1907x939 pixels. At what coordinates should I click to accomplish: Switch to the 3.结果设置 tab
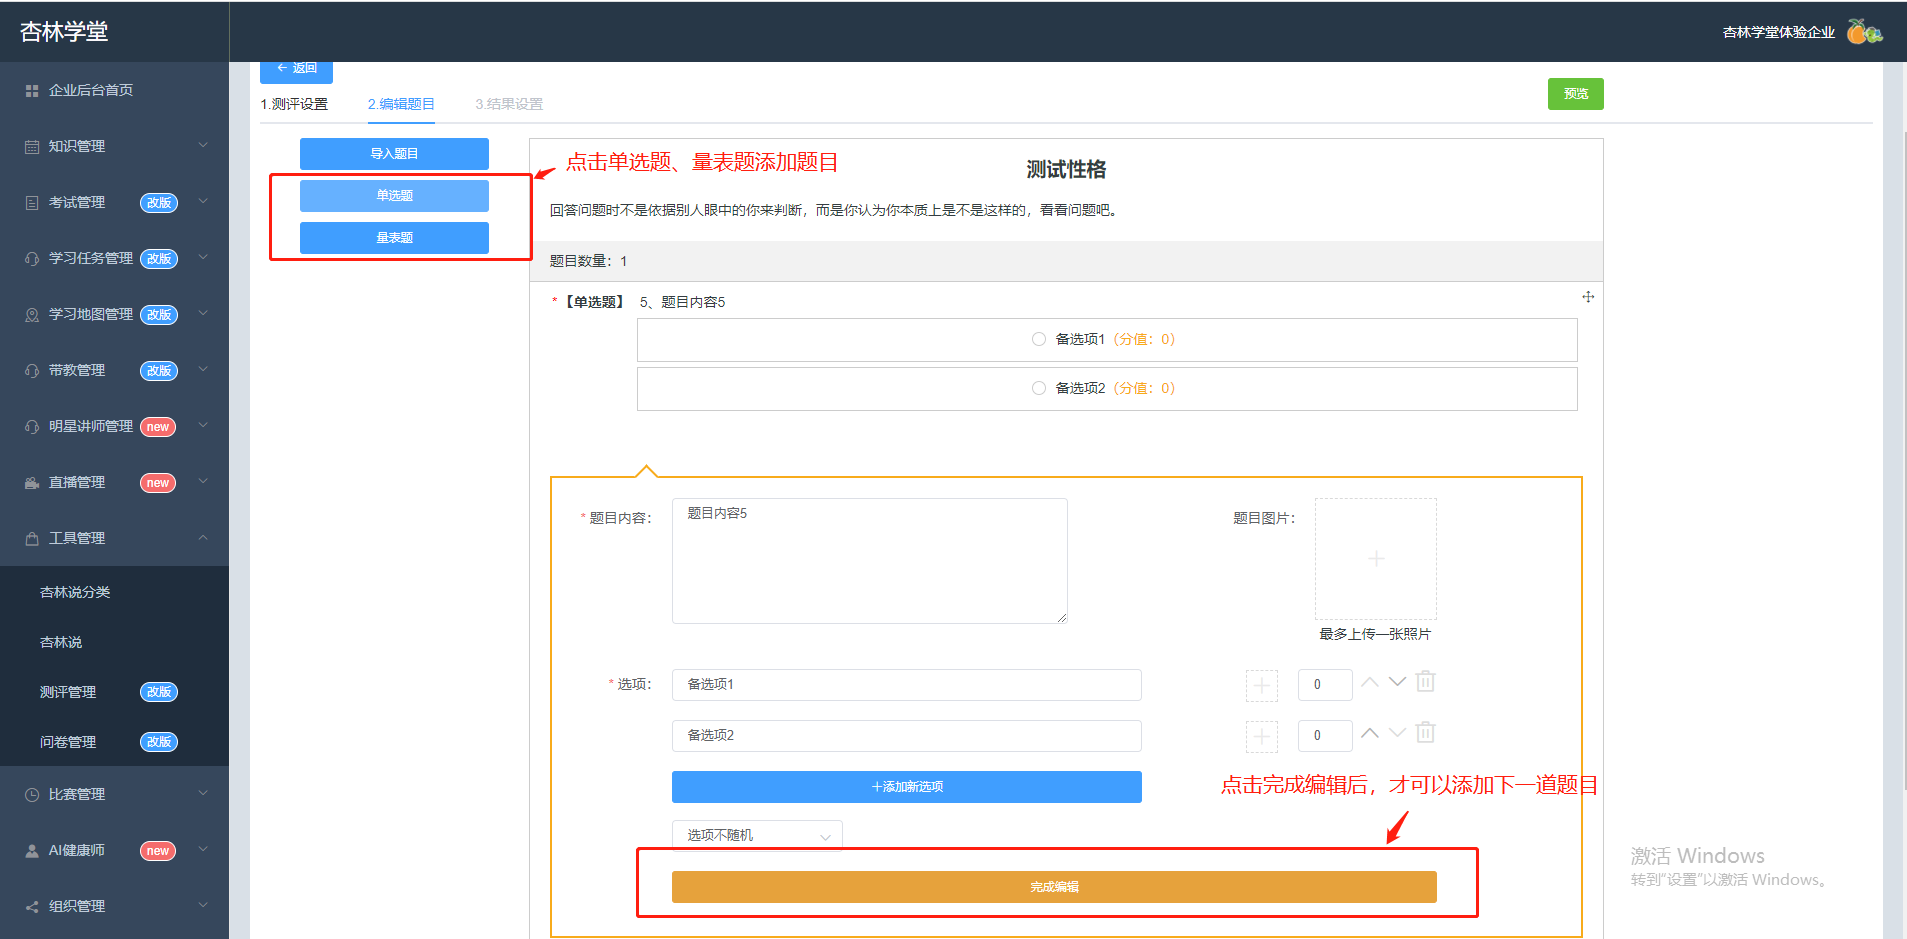(x=509, y=104)
